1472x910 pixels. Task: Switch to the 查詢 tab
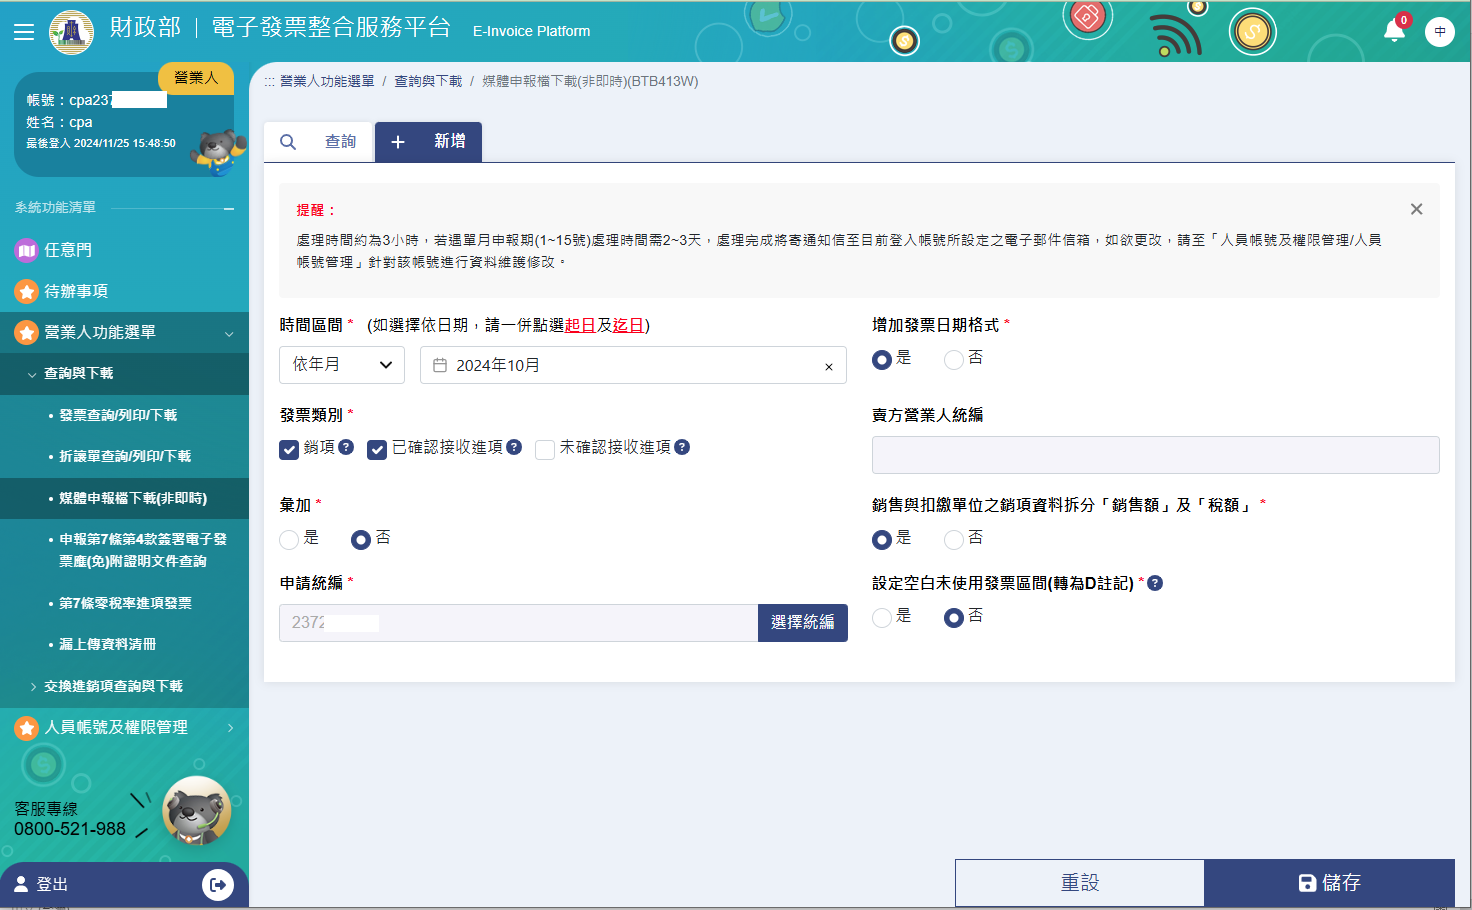pos(319,142)
